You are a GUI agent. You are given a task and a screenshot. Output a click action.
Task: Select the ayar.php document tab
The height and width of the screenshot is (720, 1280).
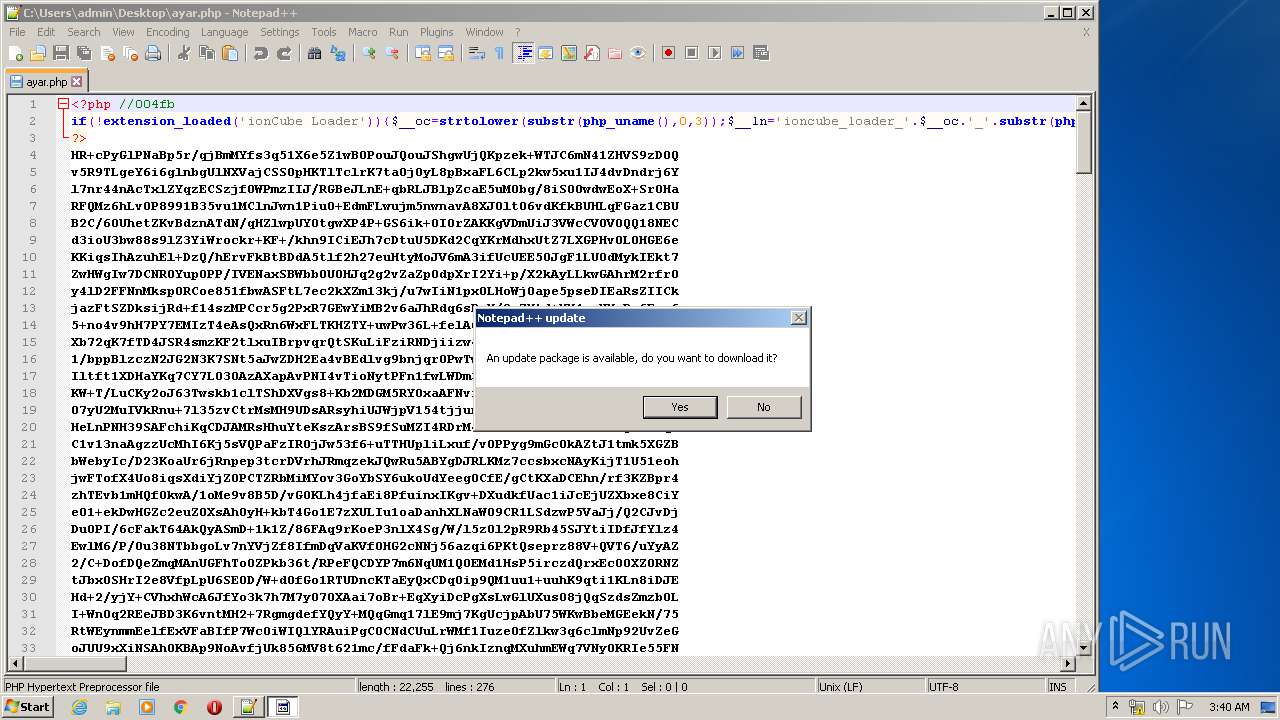(46, 81)
